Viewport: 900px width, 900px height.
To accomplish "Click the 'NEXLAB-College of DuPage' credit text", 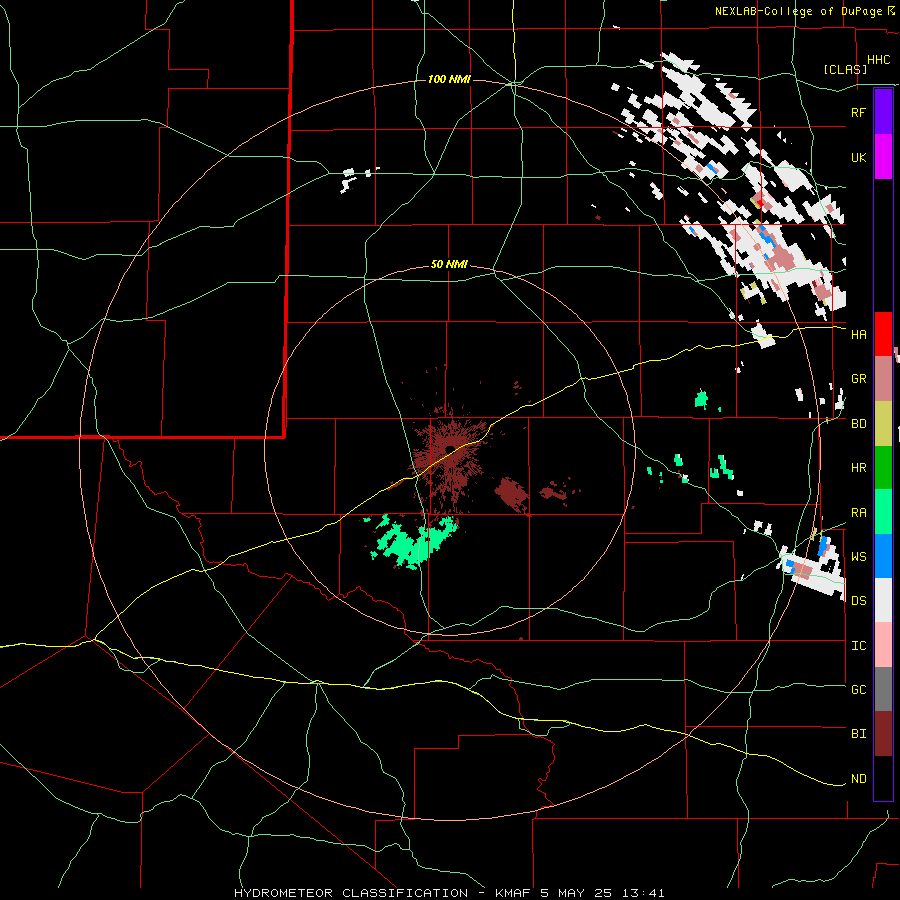I will (x=798, y=11).
